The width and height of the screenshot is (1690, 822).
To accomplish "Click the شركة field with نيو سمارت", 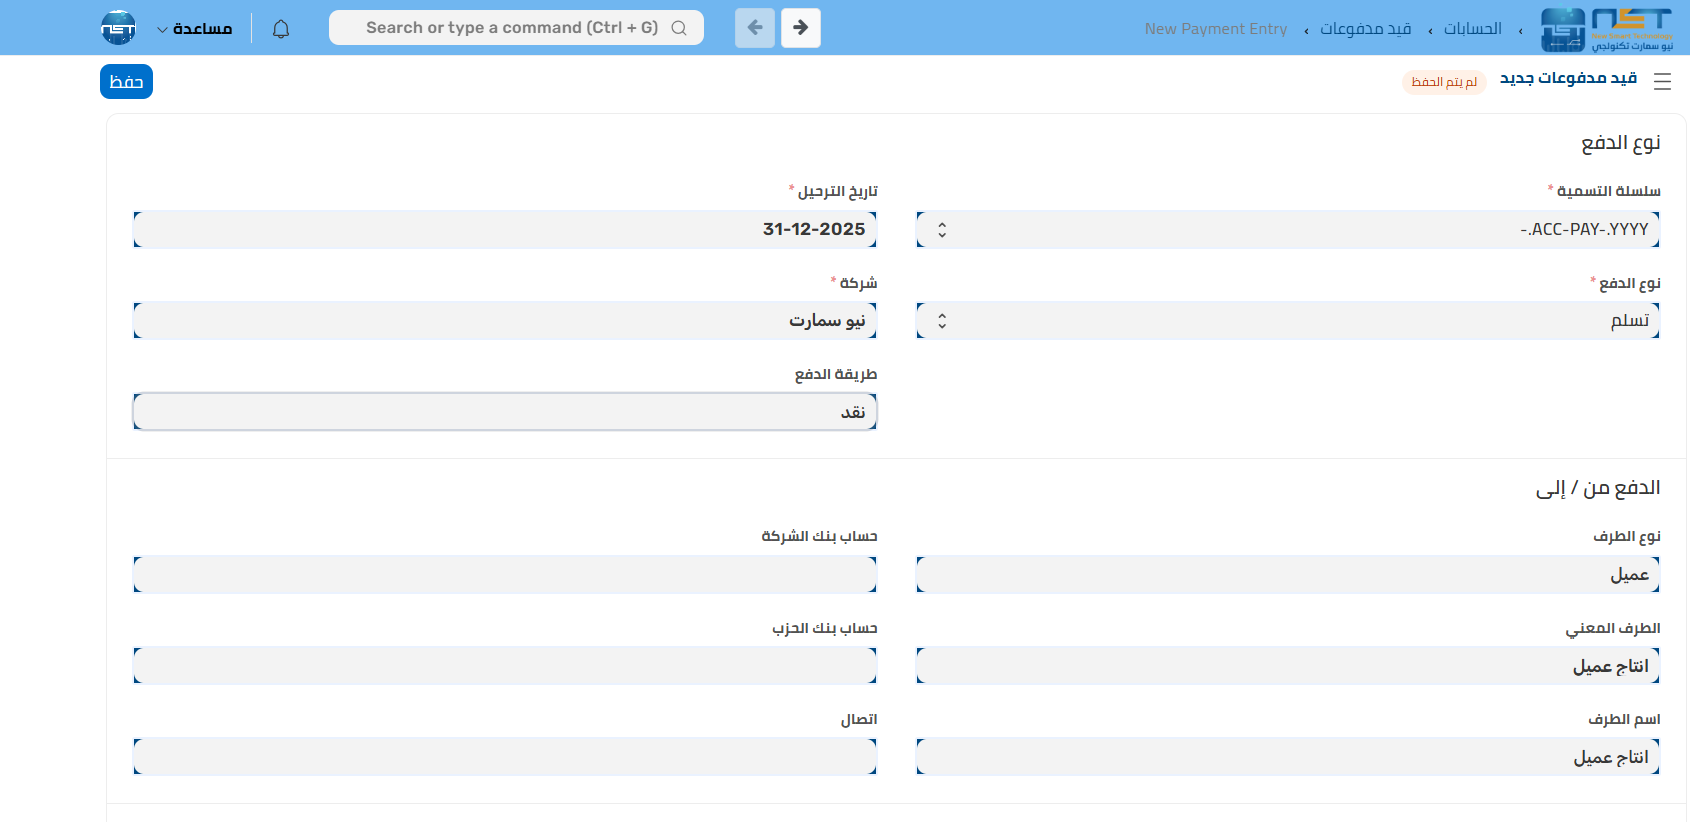I will click(x=505, y=321).
